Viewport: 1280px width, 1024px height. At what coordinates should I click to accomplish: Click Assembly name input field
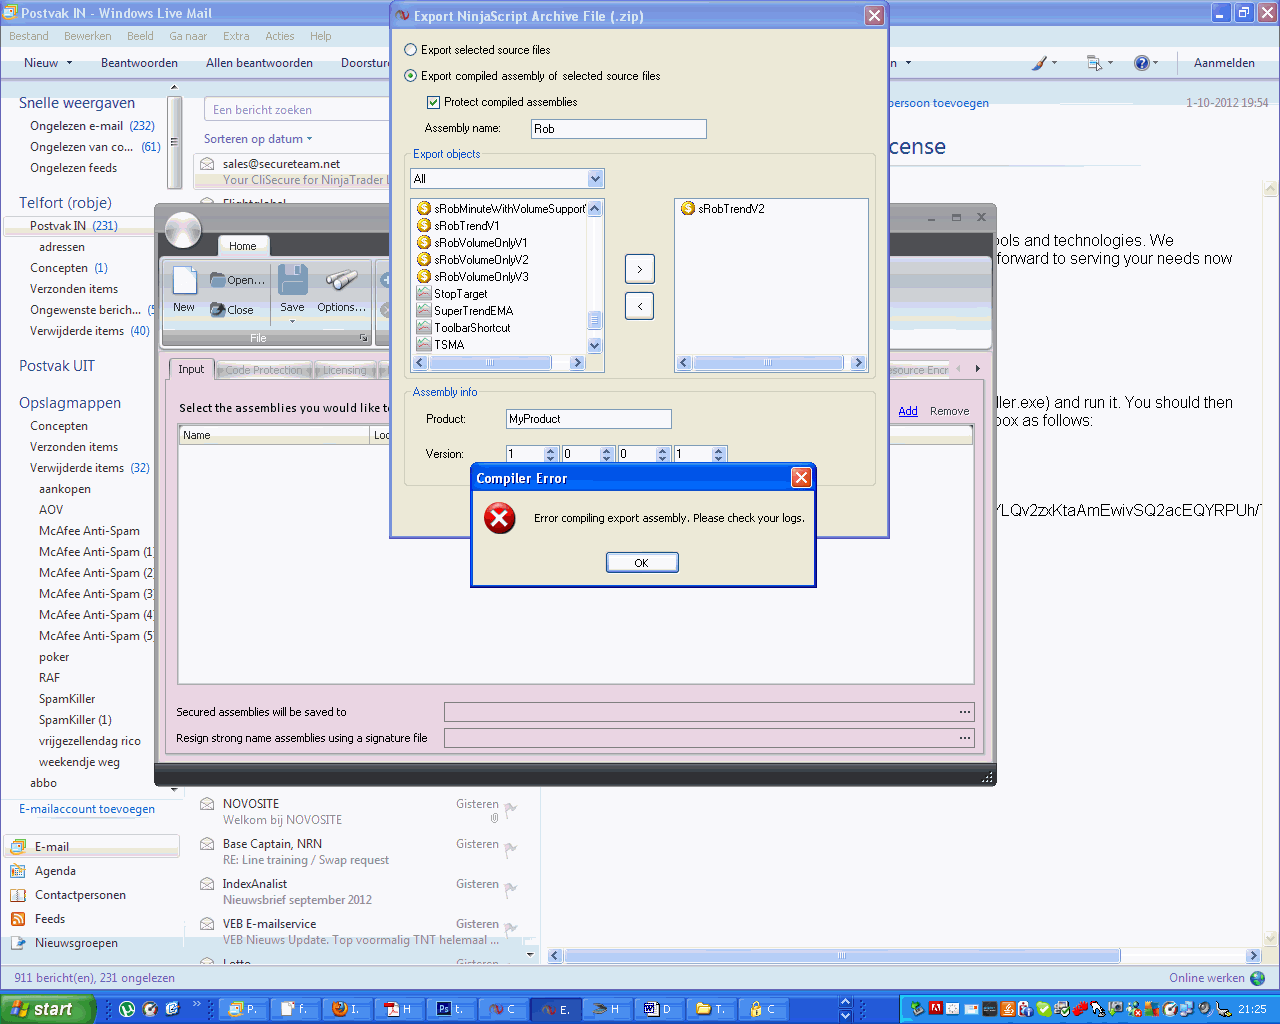[x=618, y=129]
